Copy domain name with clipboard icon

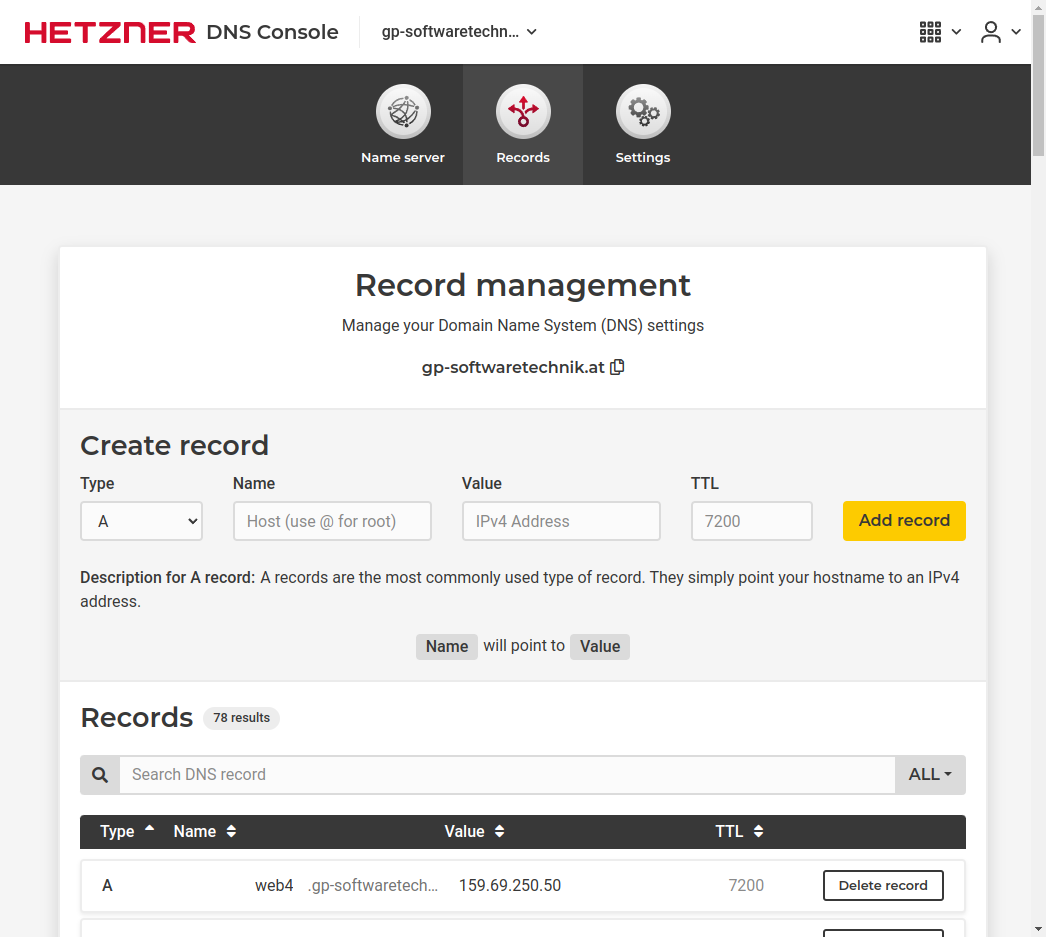pos(617,367)
